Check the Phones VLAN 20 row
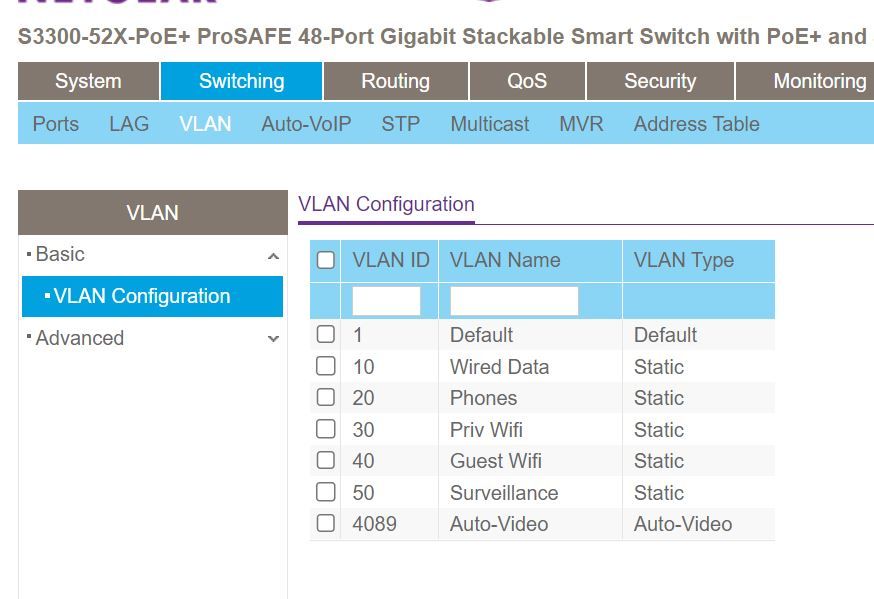Viewport: 874px width, 599px height. tap(325, 397)
